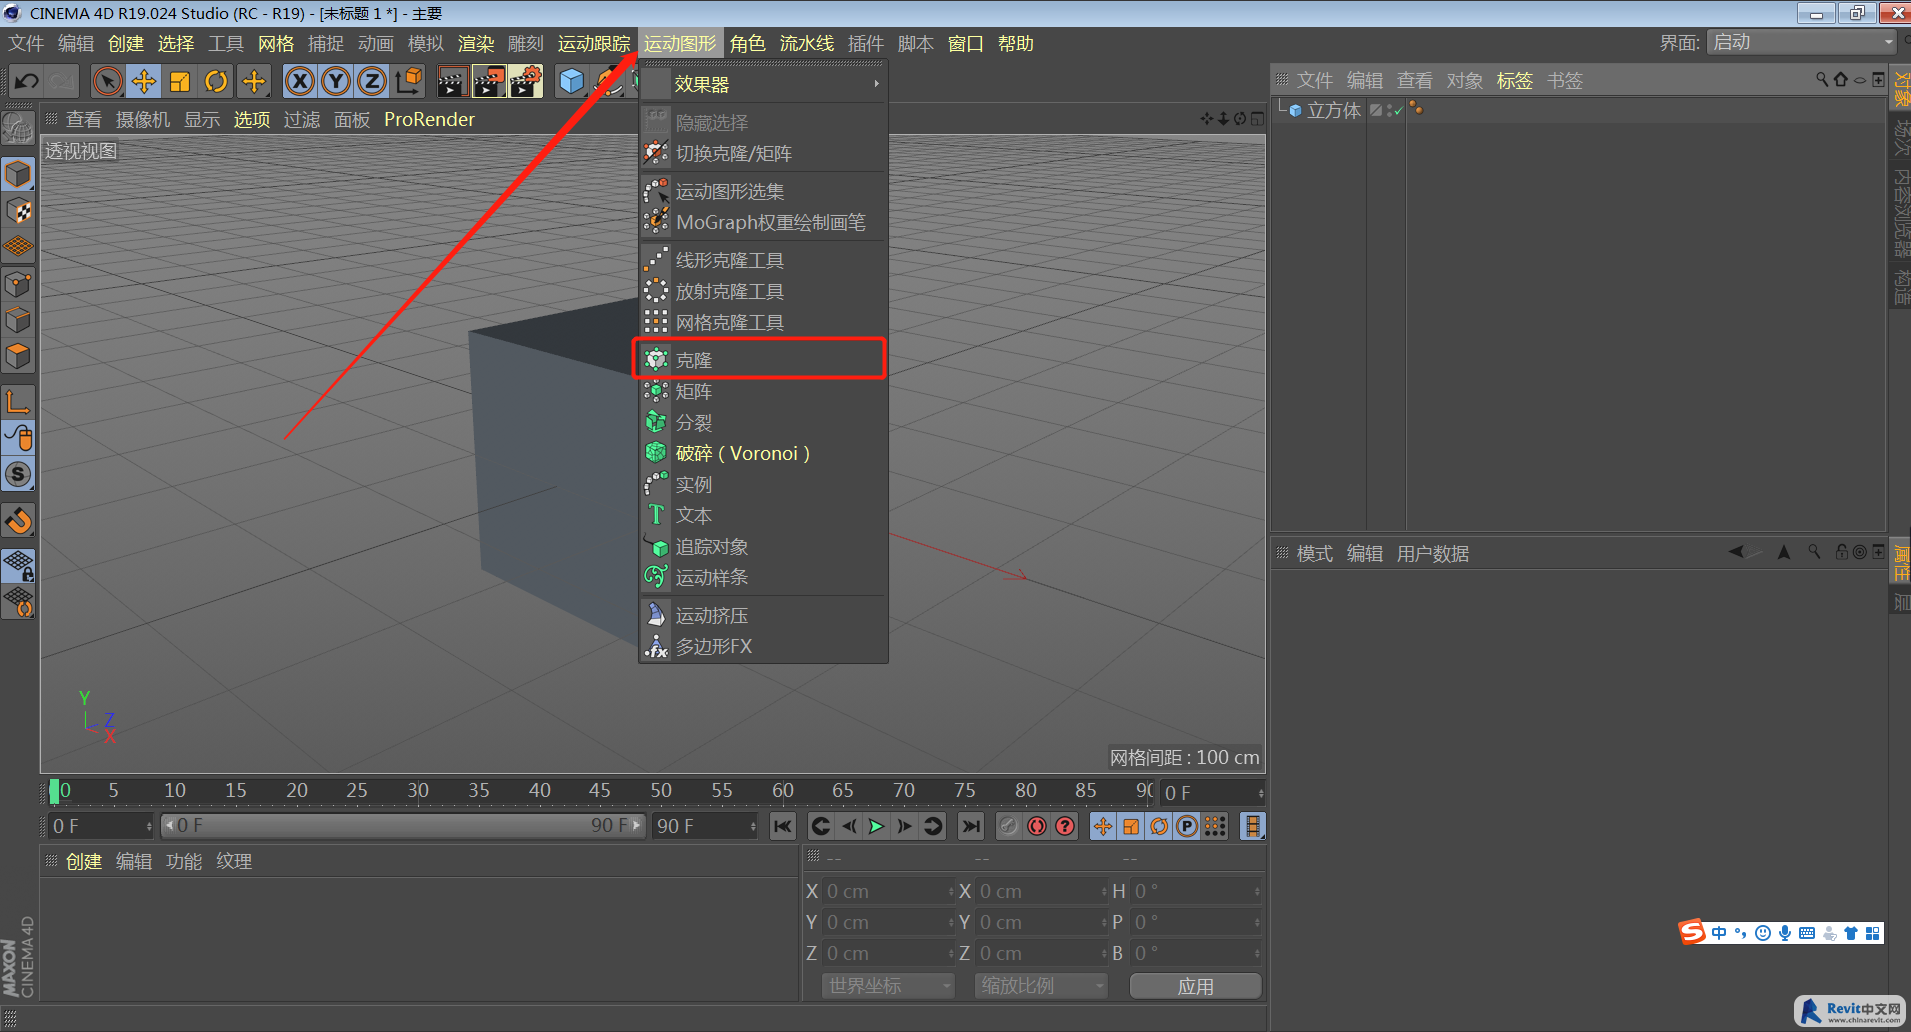Enable the Axis mode icon
Image resolution: width=1911 pixels, height=1032 pixels.
pyautogui.click(x=18, y=402)
